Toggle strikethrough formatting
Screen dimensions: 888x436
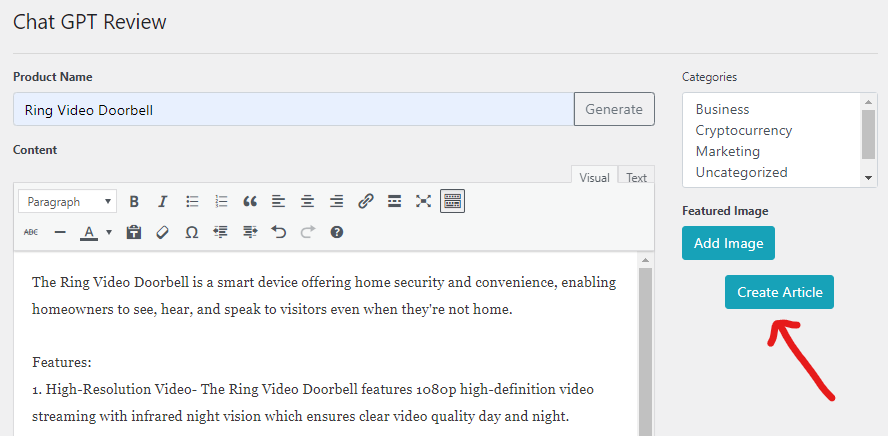click(31, 232)
